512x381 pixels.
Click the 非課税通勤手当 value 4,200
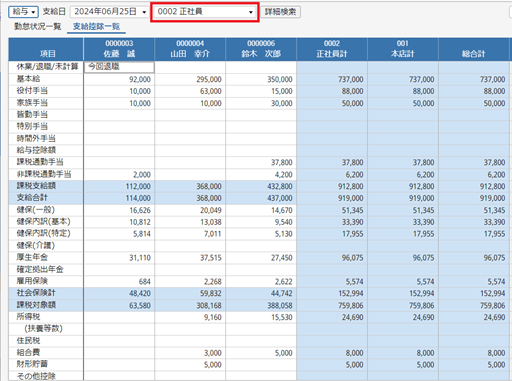tap(284, 175)
